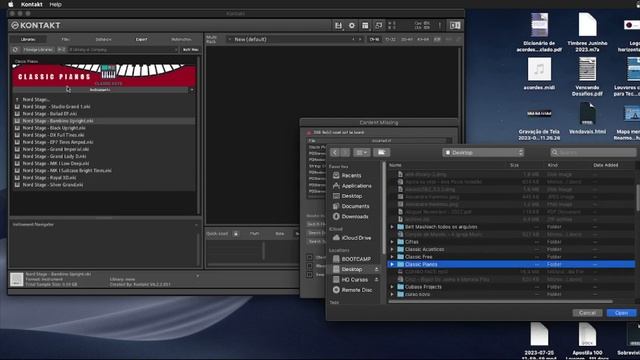This screenshot has width=640, height=360.
Task: Expand the Cifras folder
Action: (392, 242)
